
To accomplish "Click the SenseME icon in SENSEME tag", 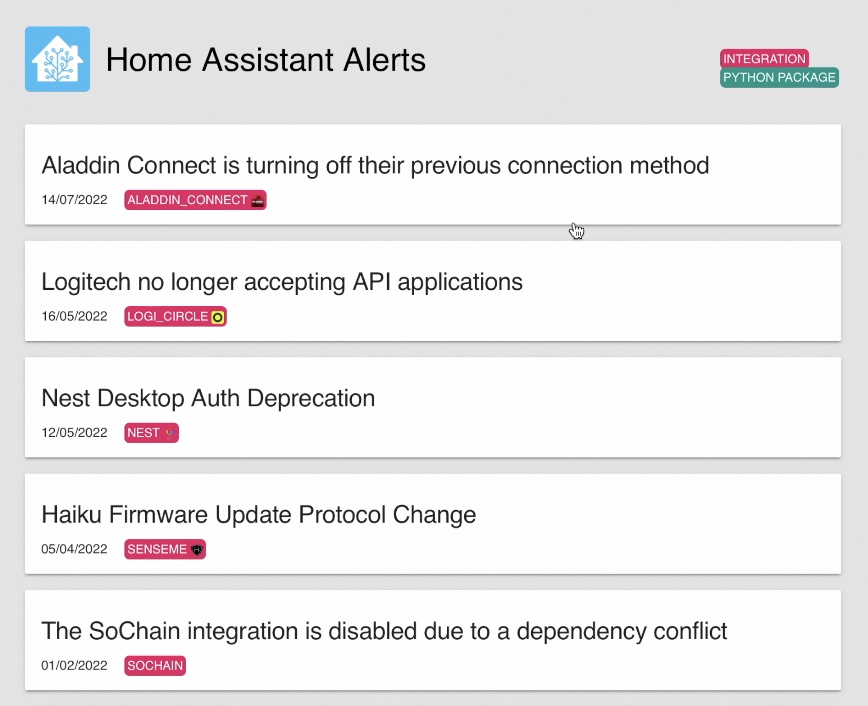I will pos(197,550).
